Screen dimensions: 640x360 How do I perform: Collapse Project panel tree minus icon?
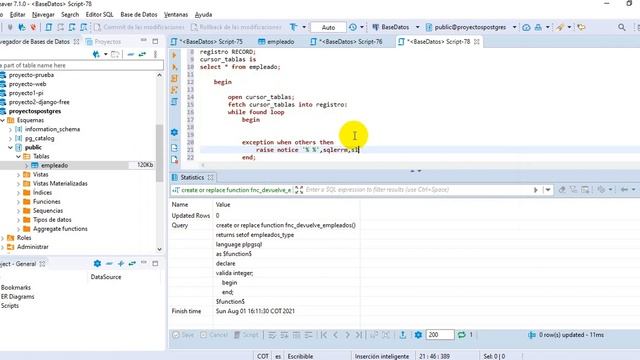[109, 264]
